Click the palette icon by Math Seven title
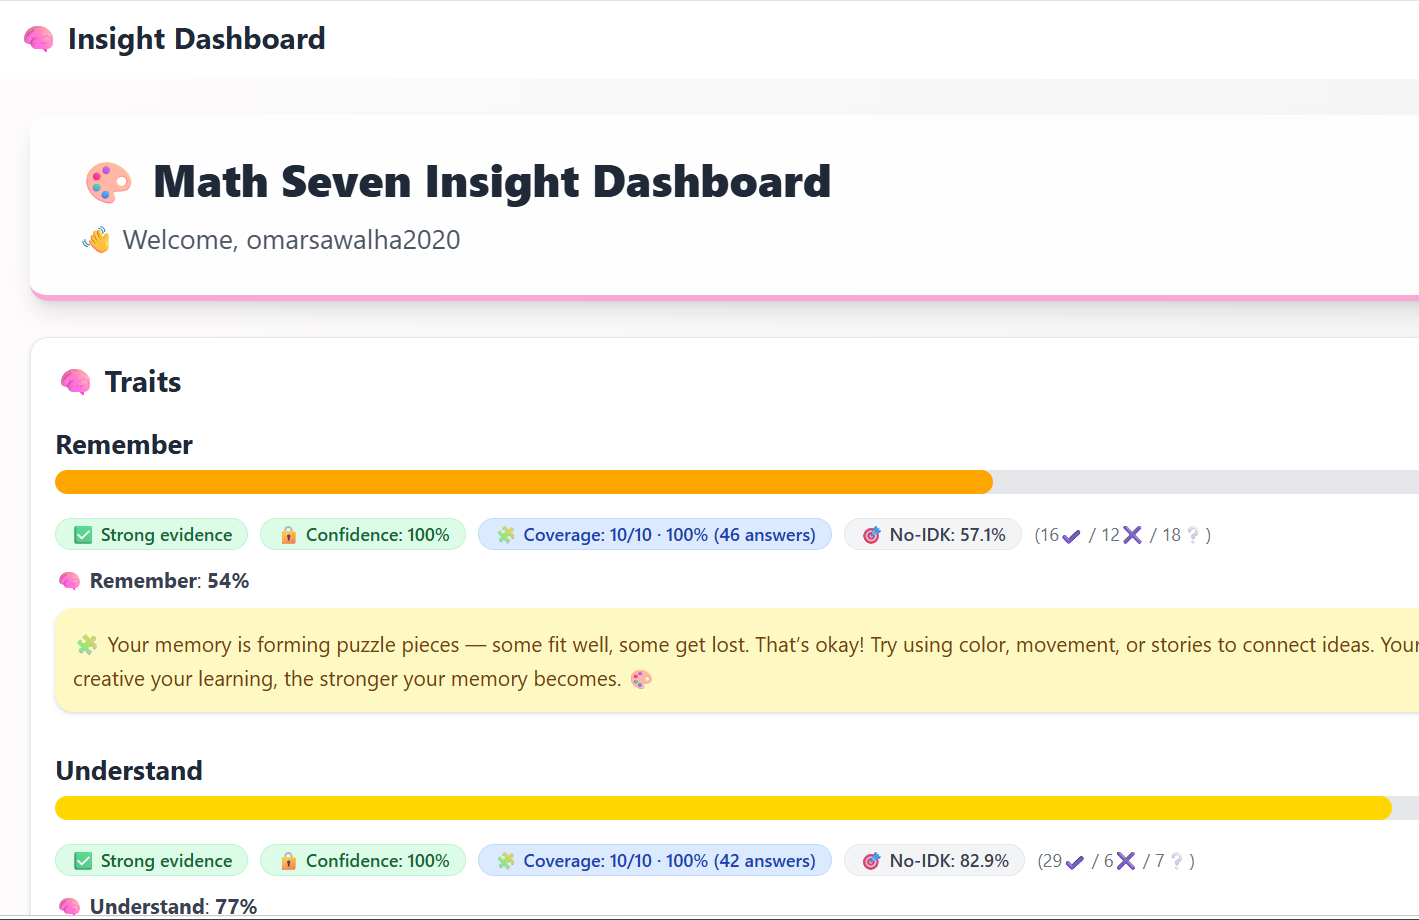Screen dimensions: 1419x920 (109, 182)
